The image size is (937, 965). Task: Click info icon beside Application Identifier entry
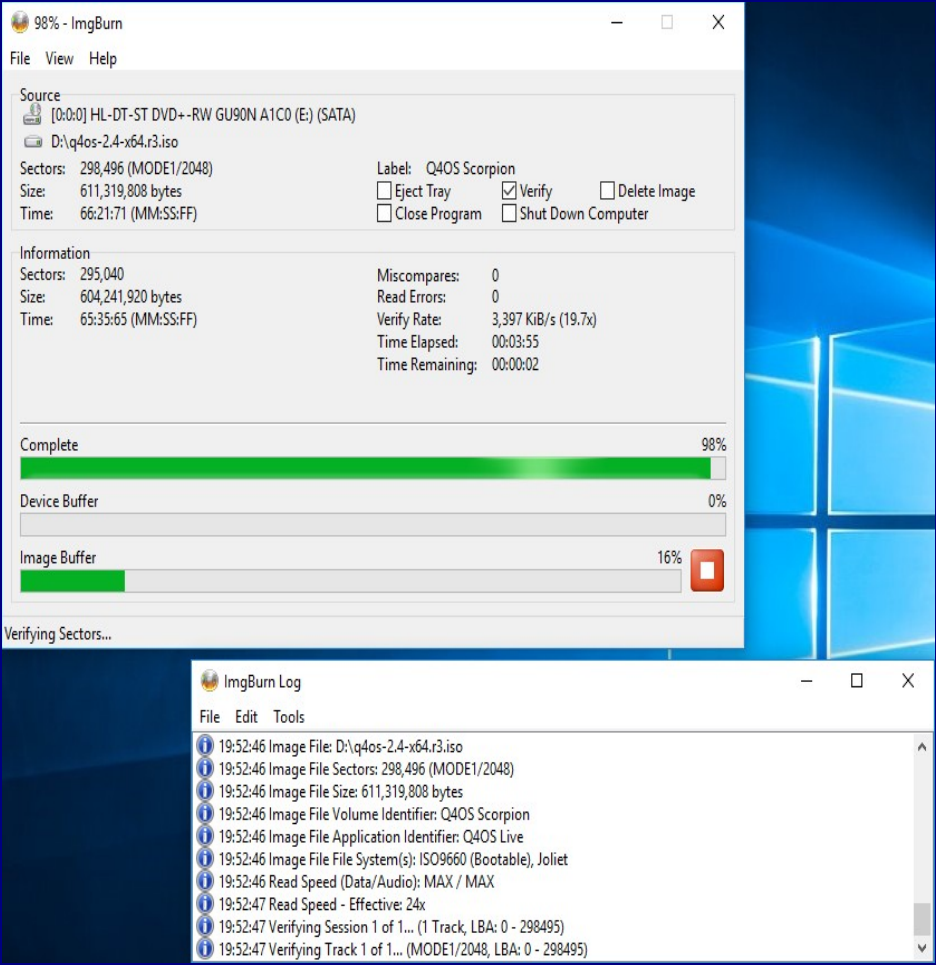[x=205, y=836]
